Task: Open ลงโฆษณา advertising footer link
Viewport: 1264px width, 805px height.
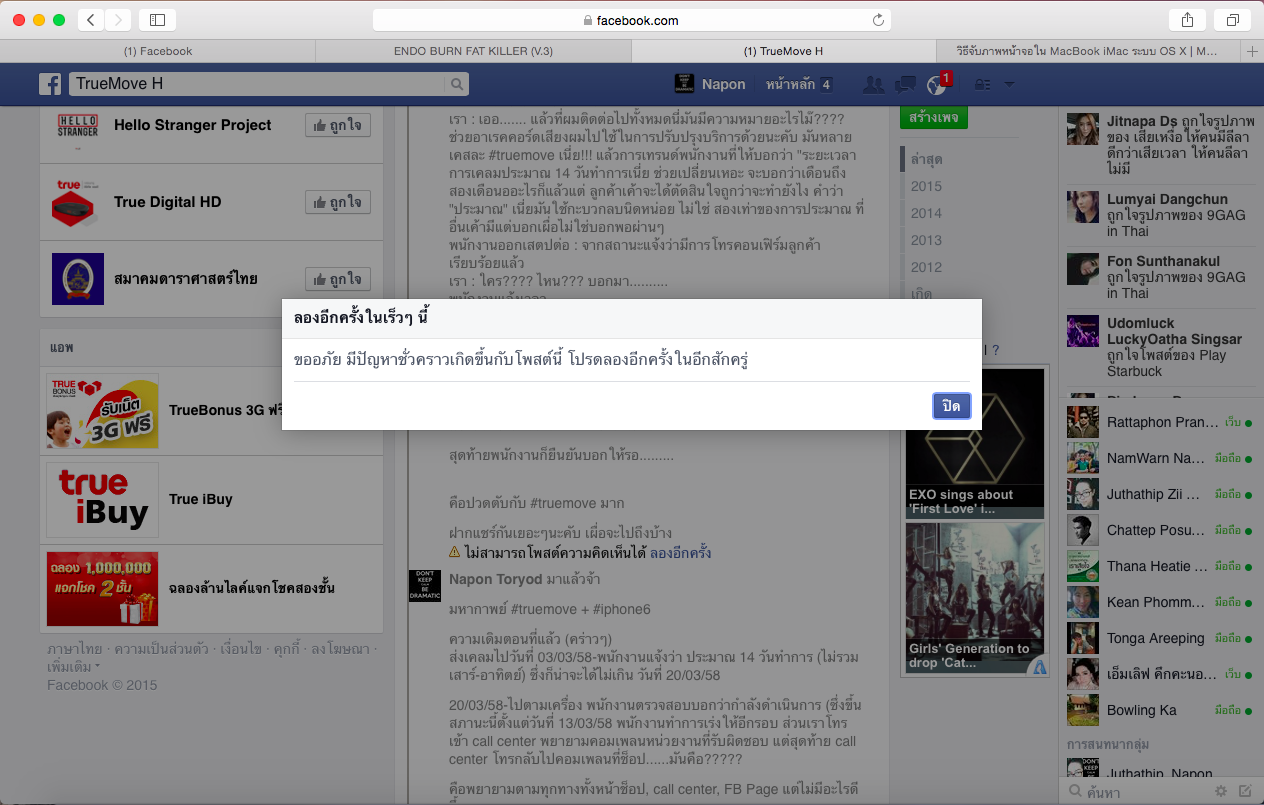Action: coord(340,649)
